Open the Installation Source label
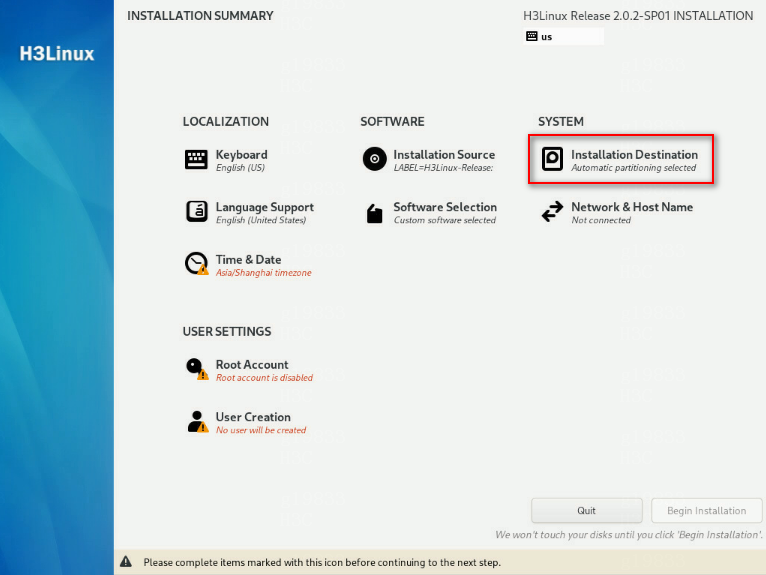The height and width of the screenshot is (575, 766). coord(444,155)
